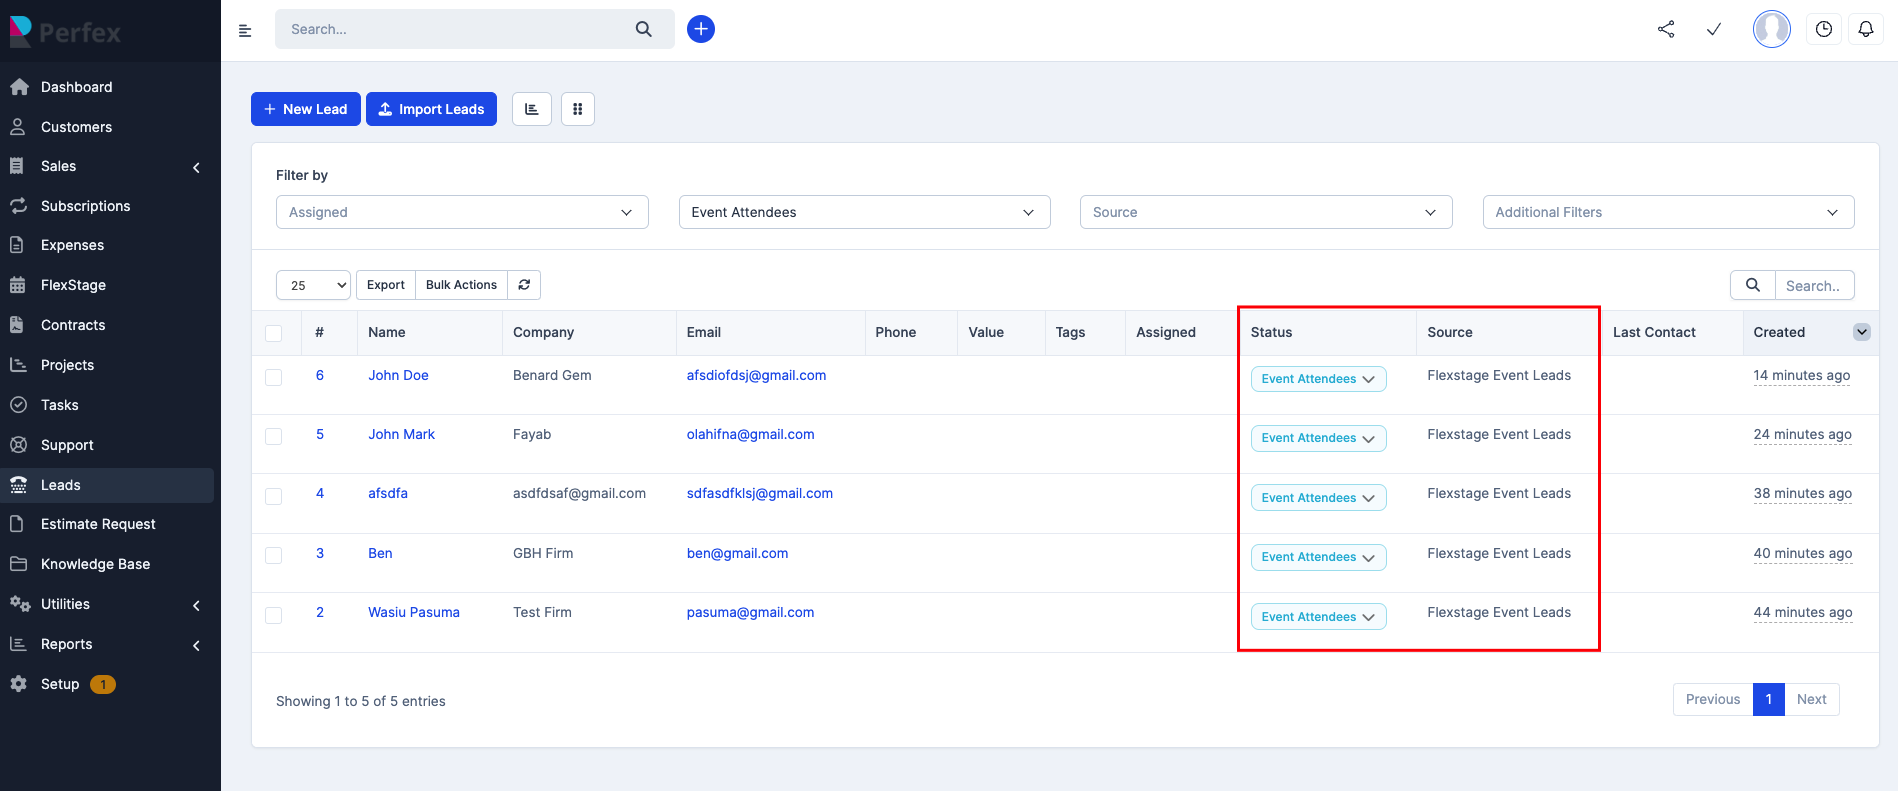Open the Source filter dropdown
1898x791 pixels.
[x=1266, y=212]
